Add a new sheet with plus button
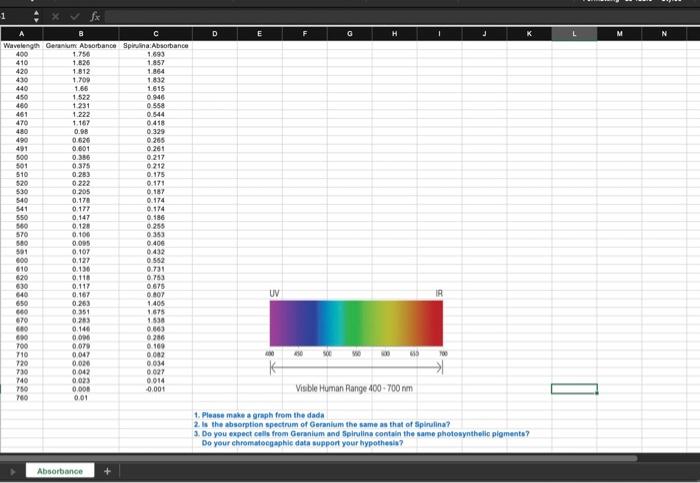The height and width of the screenshot is (483, 700). tap(107, 471)
